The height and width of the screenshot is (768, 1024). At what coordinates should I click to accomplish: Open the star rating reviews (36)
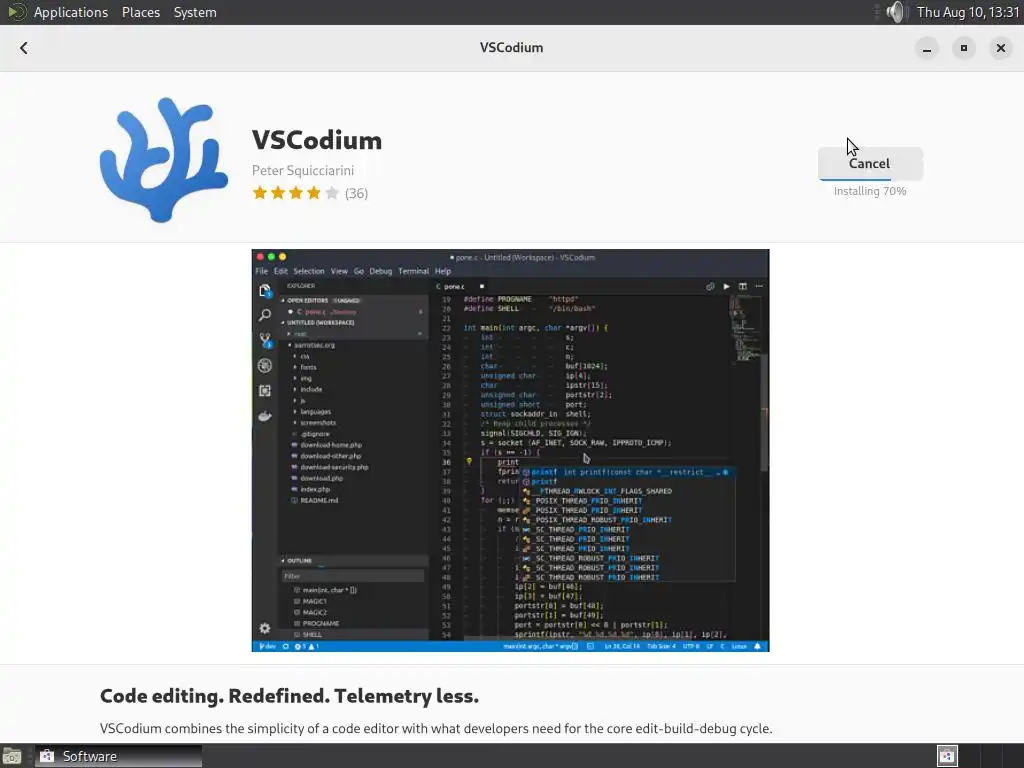click(x=310, y=193)
